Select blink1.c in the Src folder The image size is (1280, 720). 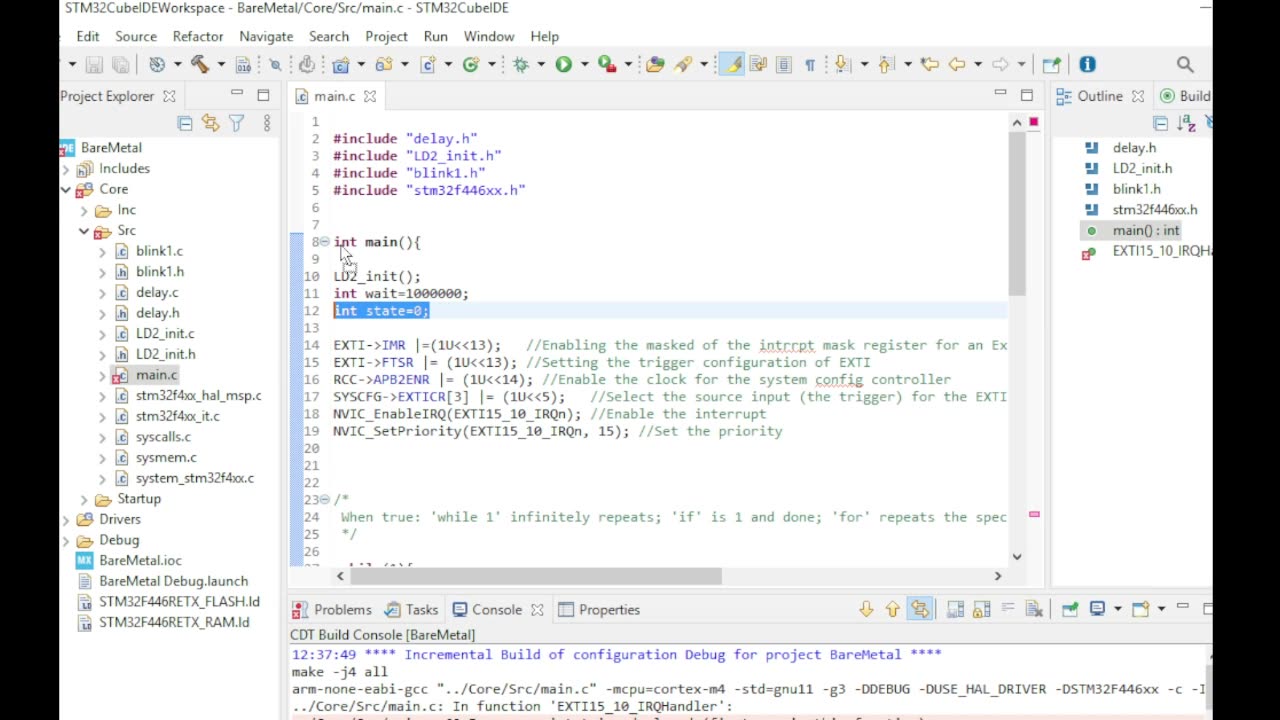[159, 251]
